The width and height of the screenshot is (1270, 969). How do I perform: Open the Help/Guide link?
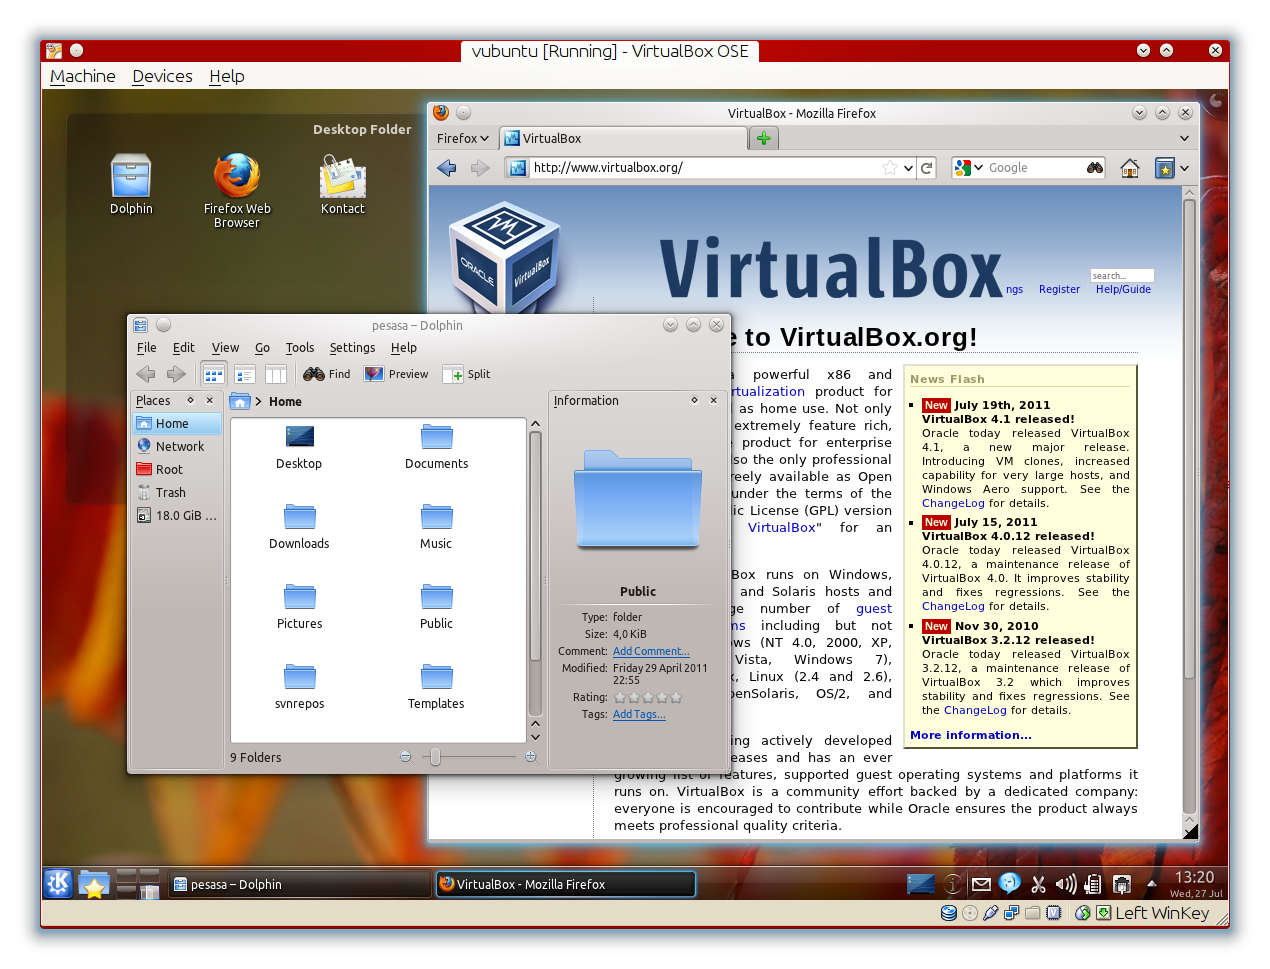(1123, 289)
